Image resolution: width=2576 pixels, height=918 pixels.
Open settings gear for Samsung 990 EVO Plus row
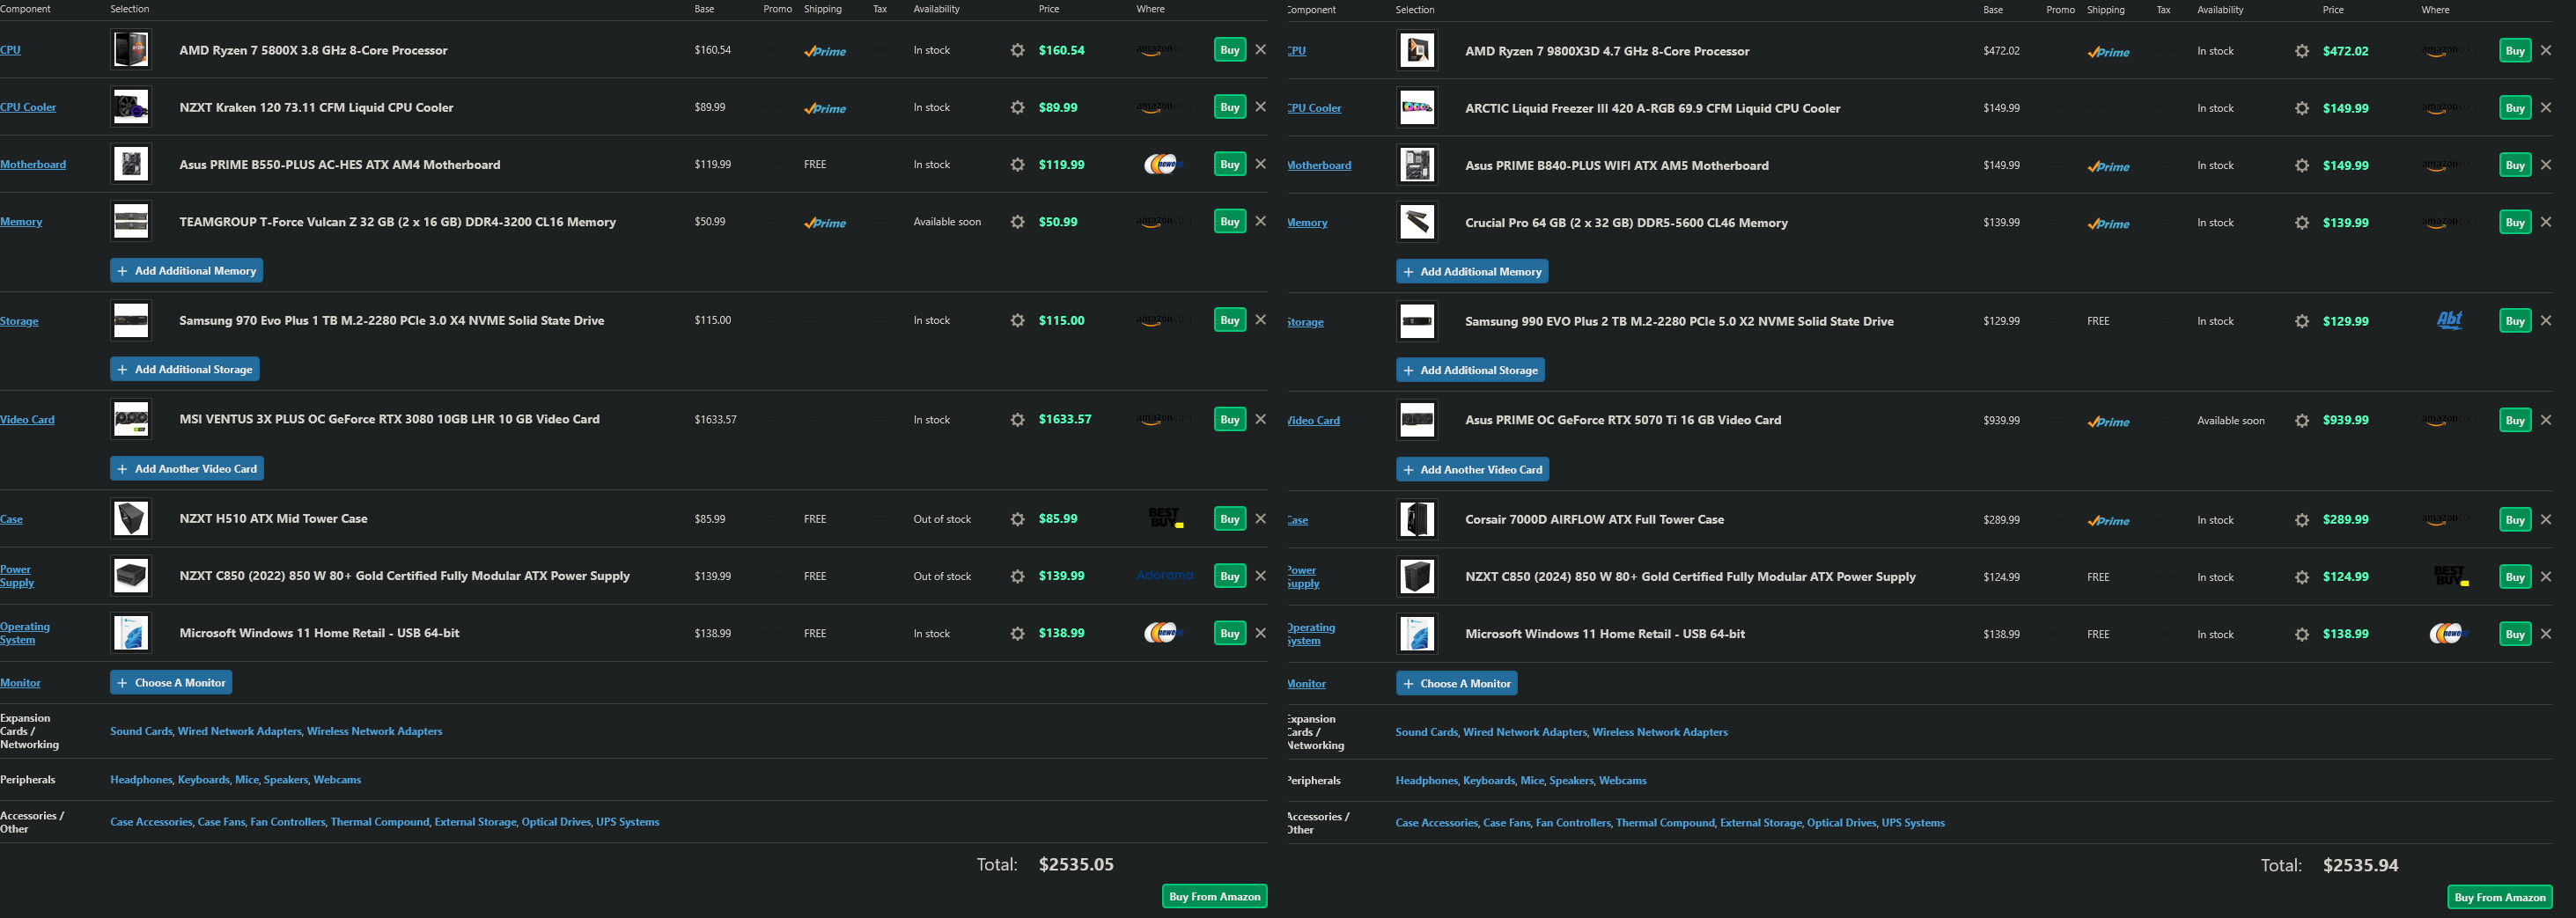[x=2302, y=321]
